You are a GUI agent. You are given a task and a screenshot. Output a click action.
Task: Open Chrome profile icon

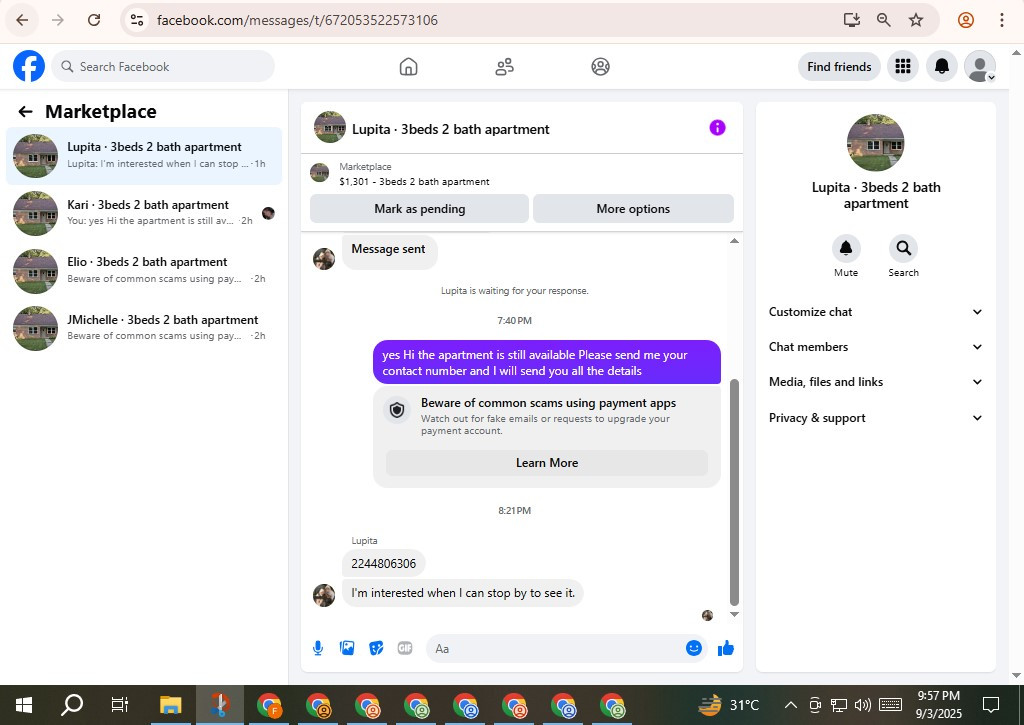(x=966, y=20)
